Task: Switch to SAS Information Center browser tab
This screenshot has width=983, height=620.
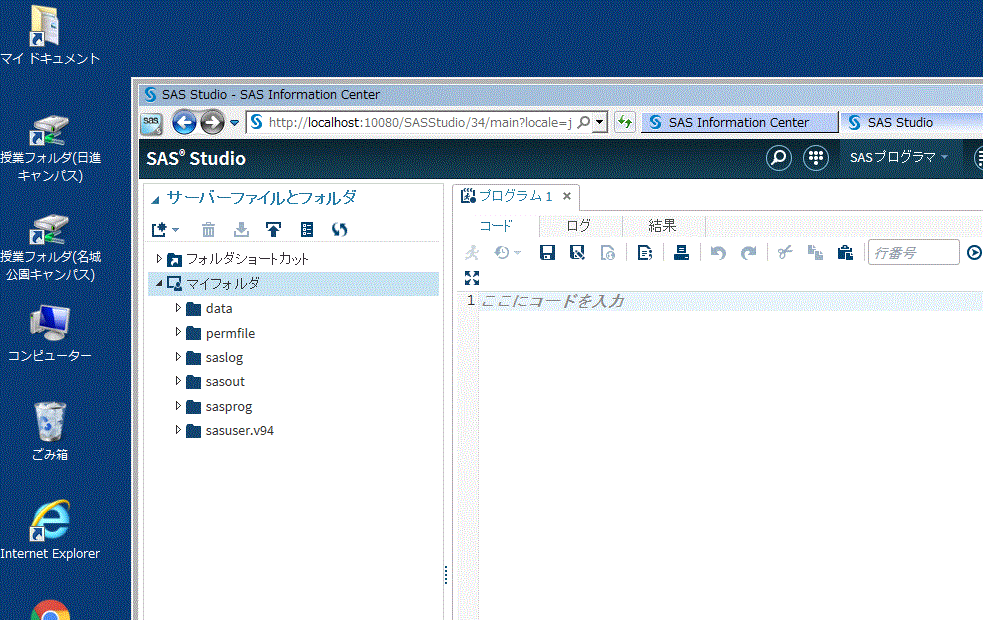Action: [739, 122]
